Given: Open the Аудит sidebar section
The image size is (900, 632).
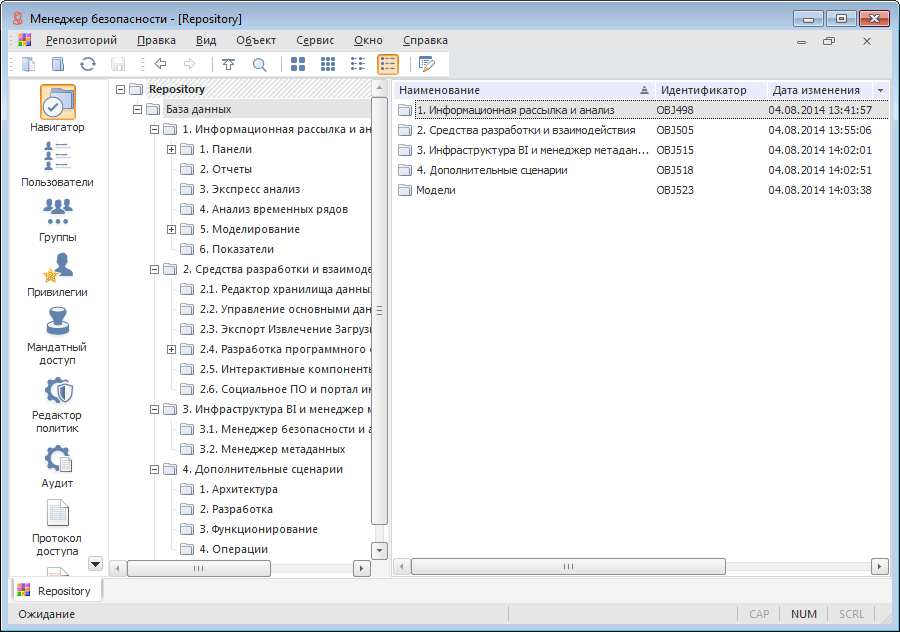Looking at the screenshot, I should (x=57, y=467).
